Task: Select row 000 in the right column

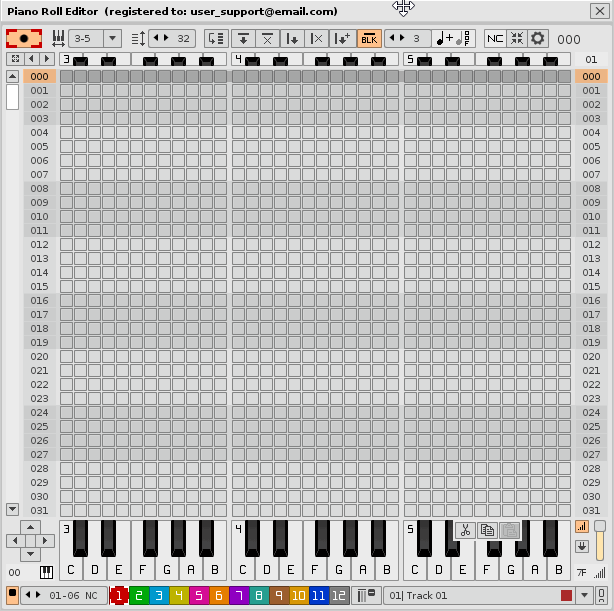Action: click(591, 76)
